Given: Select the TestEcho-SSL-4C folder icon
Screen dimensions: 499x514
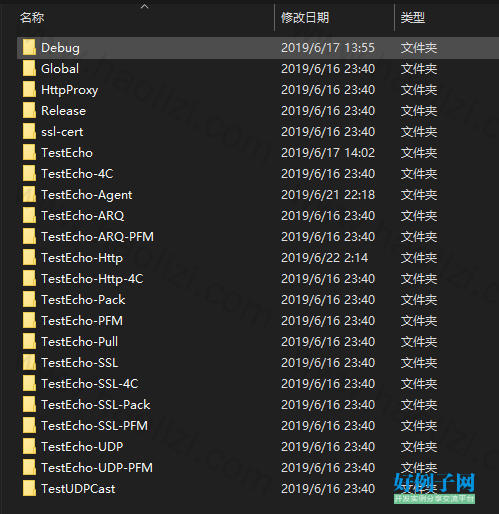Looking at the screenshot, I should click(x=29, y=384).
